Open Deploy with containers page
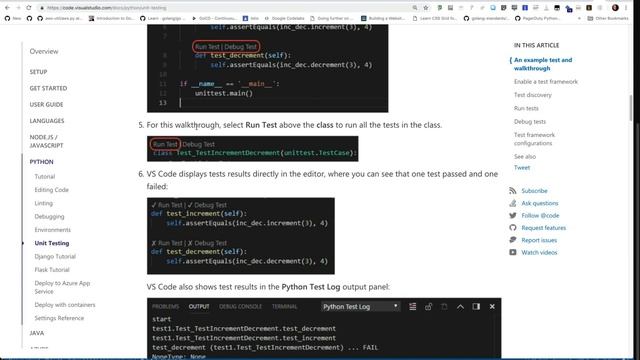 click(64, 305)
